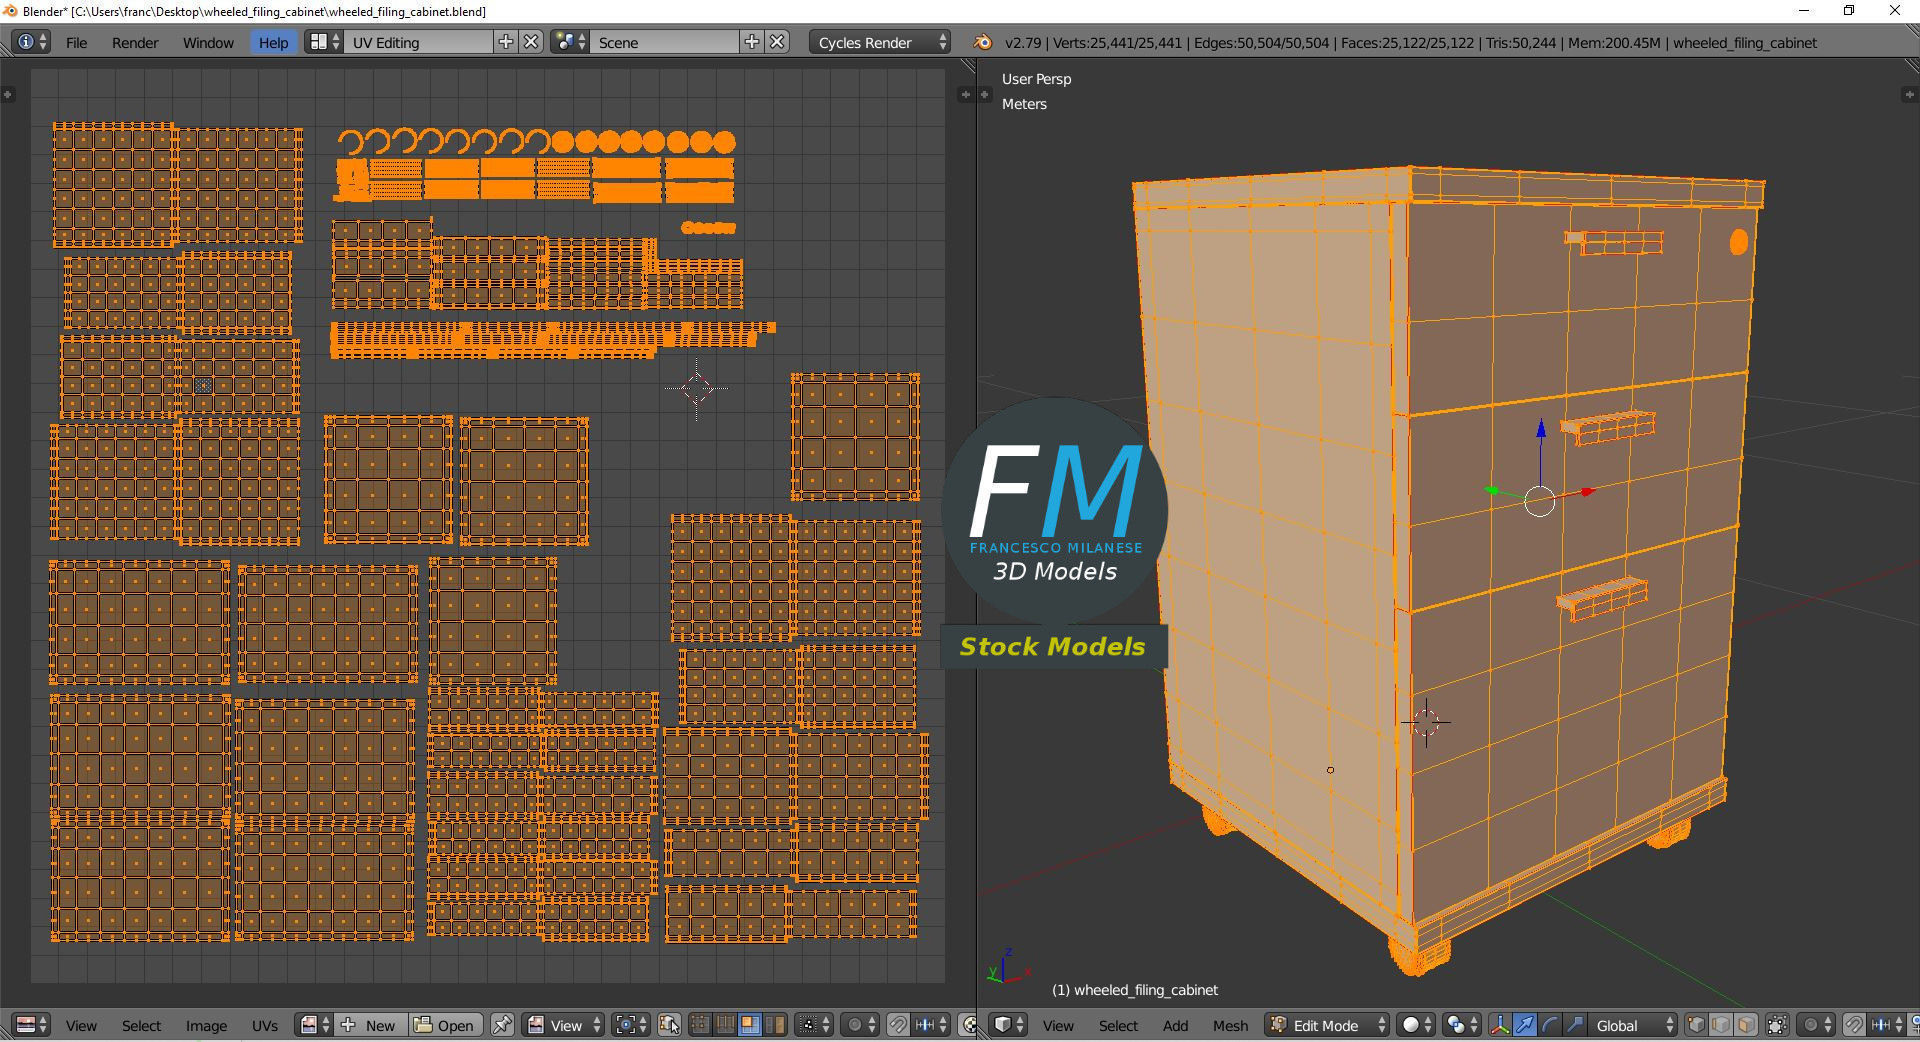
Task: Add a new screen layout
Action: click(506, 42)
